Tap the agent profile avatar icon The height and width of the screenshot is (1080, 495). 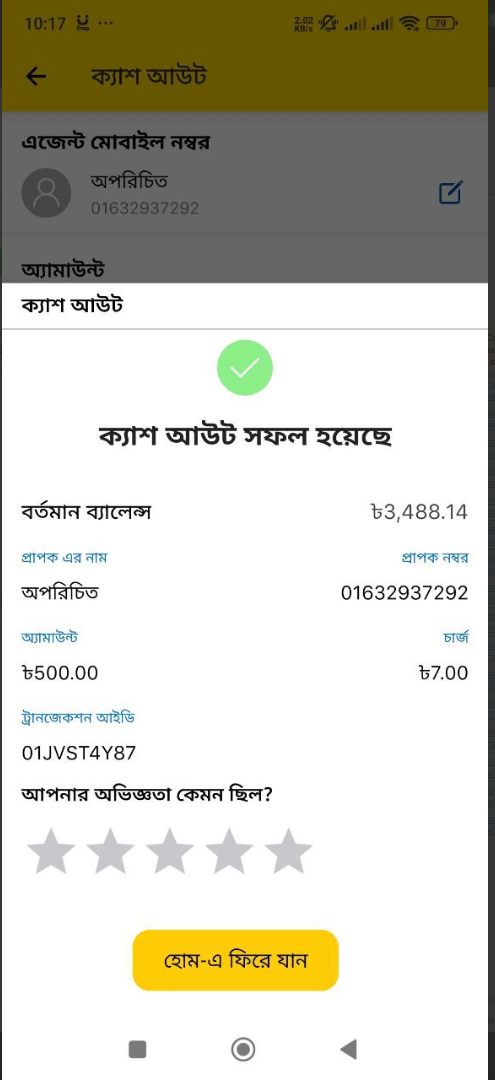click(46, 193)
